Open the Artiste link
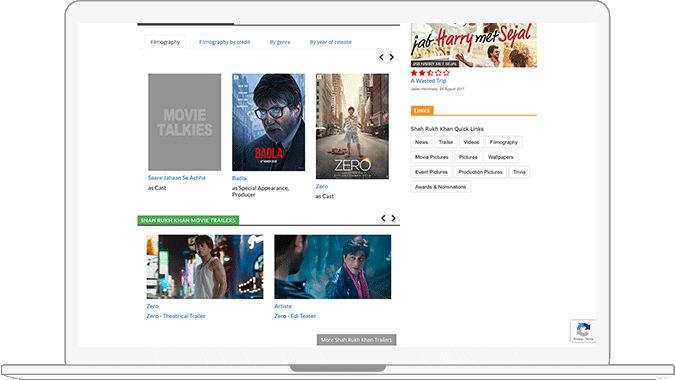The height and width of the screenshot is (380, 675). point(283,306)
